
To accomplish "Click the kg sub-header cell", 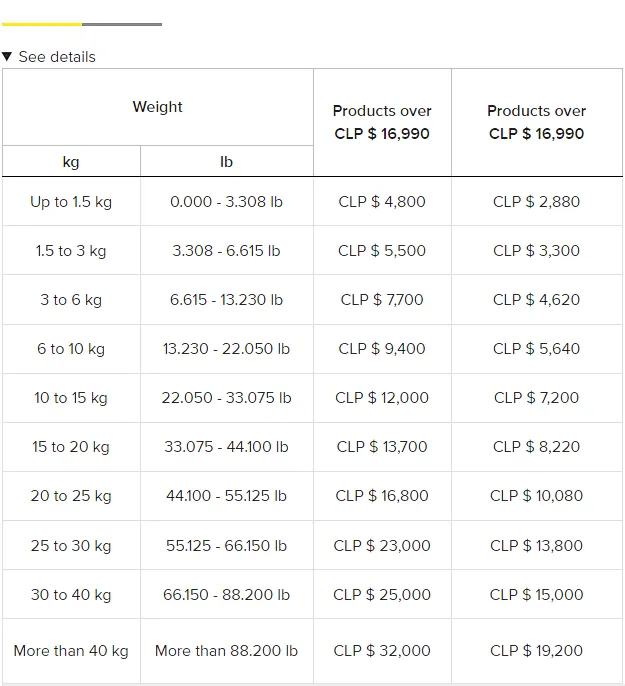I will [x=71, y=161].
